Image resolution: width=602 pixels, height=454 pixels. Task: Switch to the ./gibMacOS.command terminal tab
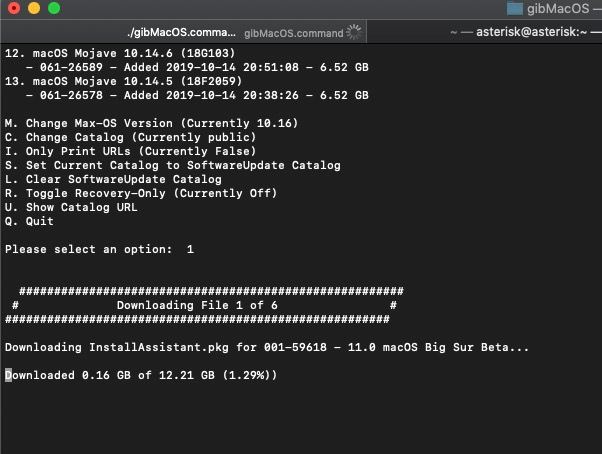click(183, 32)
